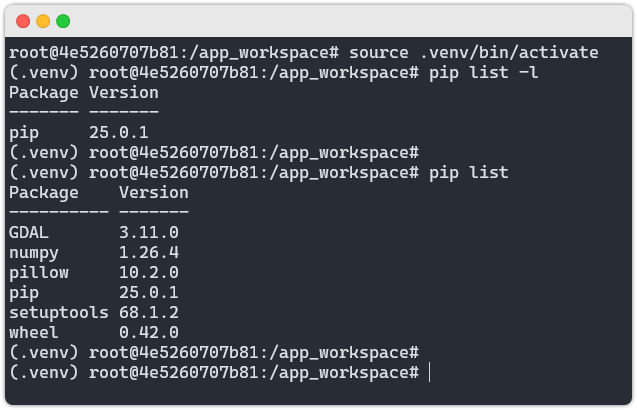Click the 'pip list -l' command
The image size is (637, 410).
483,73
